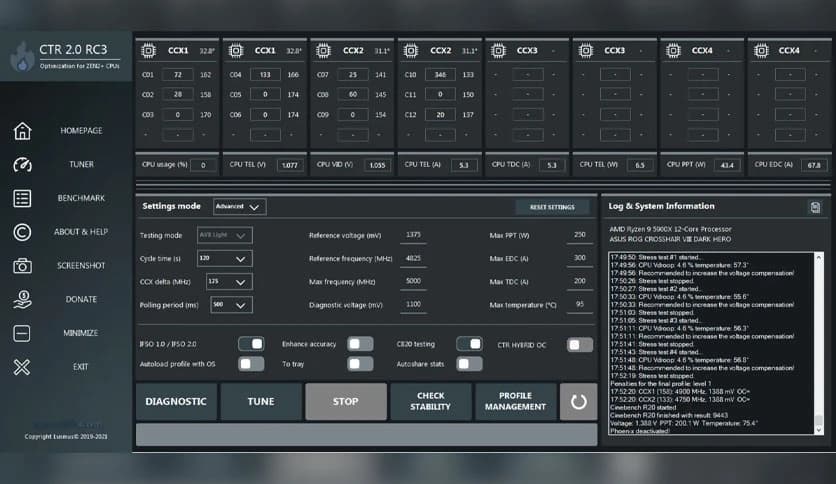Open the Settings mode Advanced dropdown
The height and width of the screenshot is (484, 836).
[x=239, y=207]
